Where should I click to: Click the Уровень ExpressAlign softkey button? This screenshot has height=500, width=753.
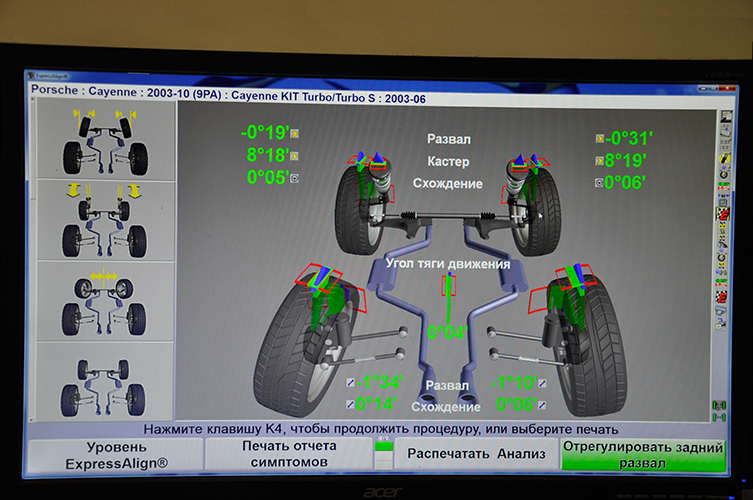click(115, 455)
